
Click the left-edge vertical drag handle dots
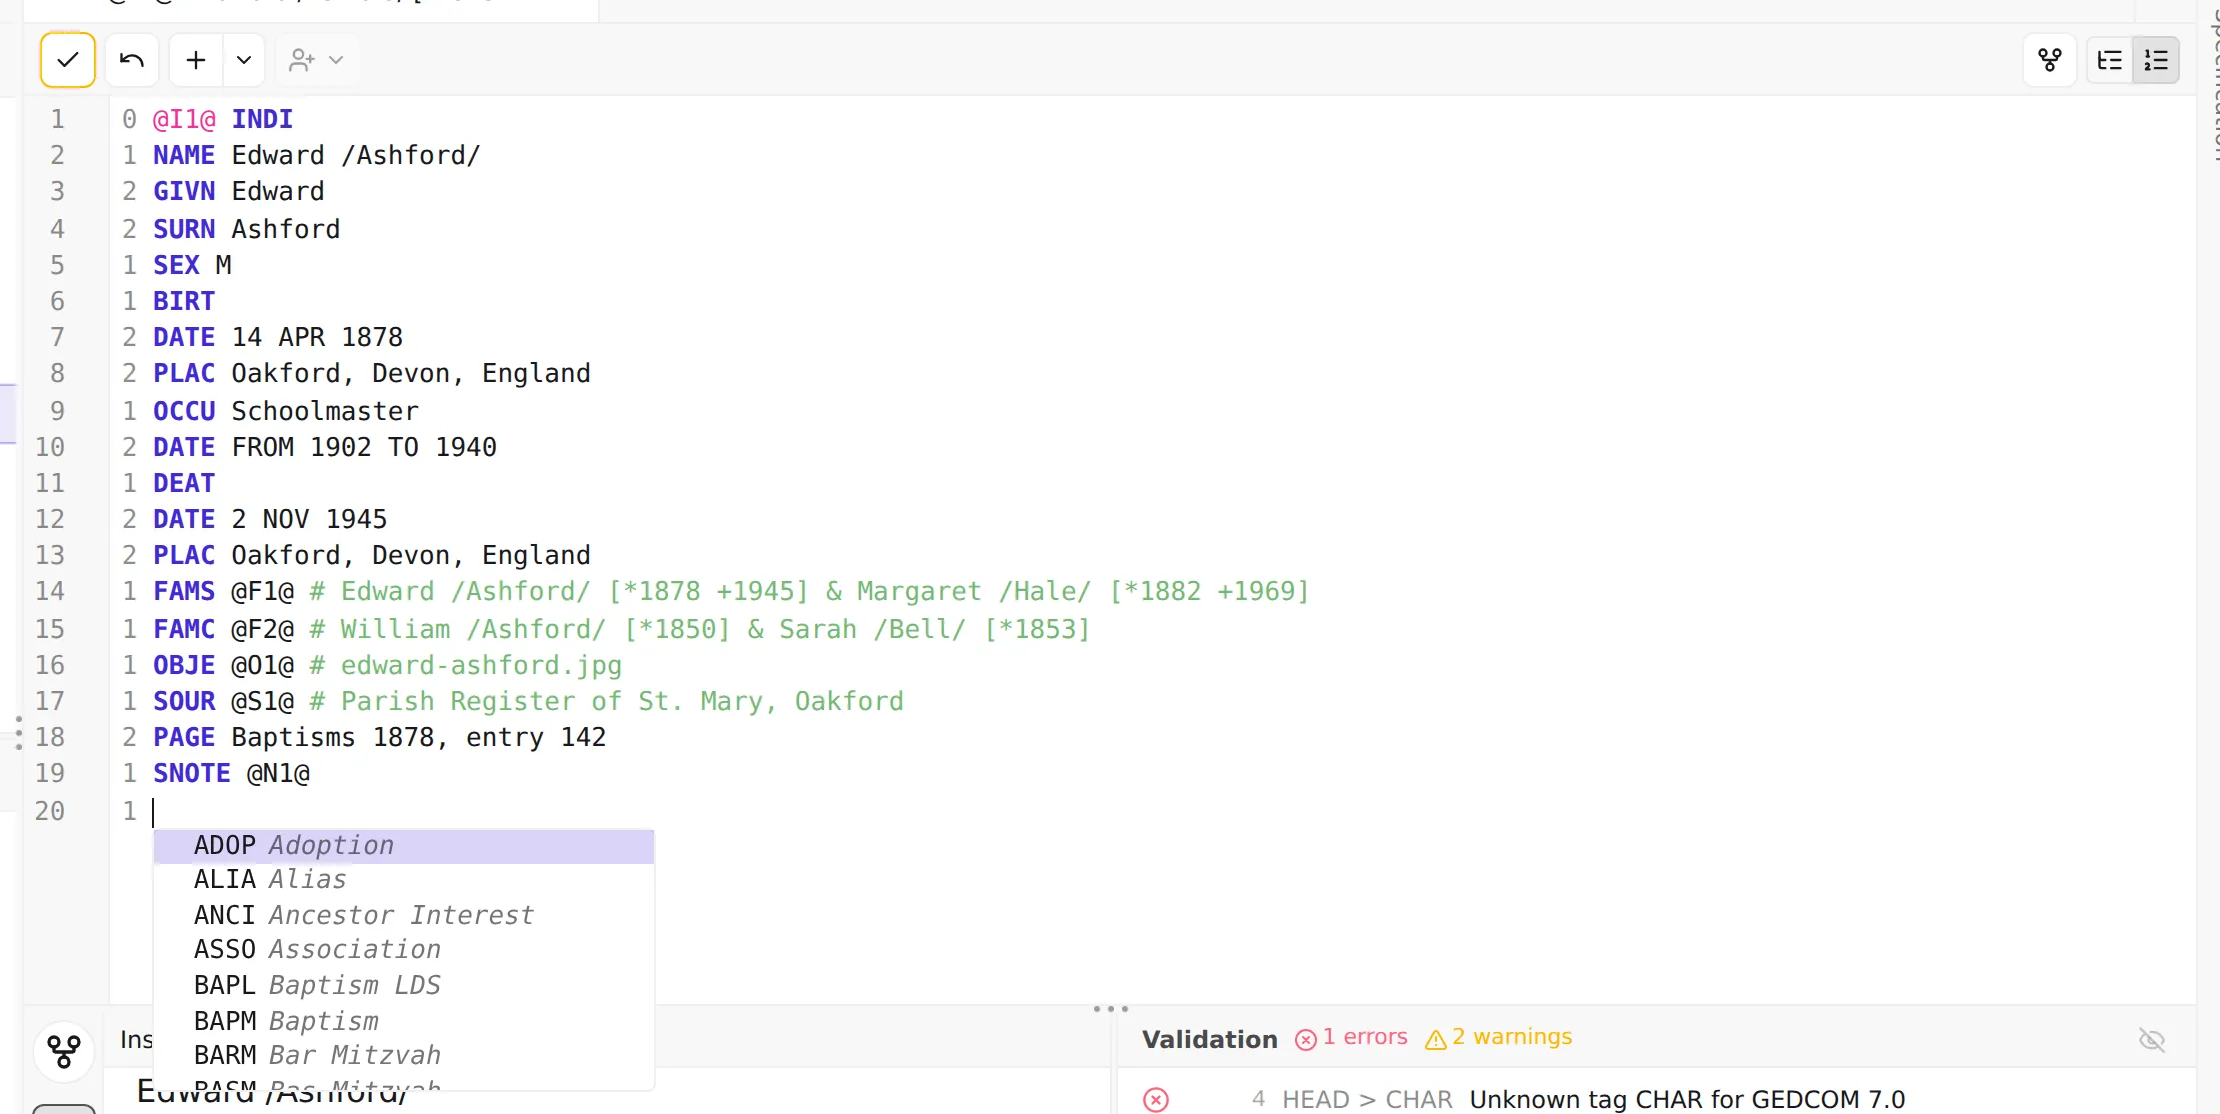coord(18,733)
